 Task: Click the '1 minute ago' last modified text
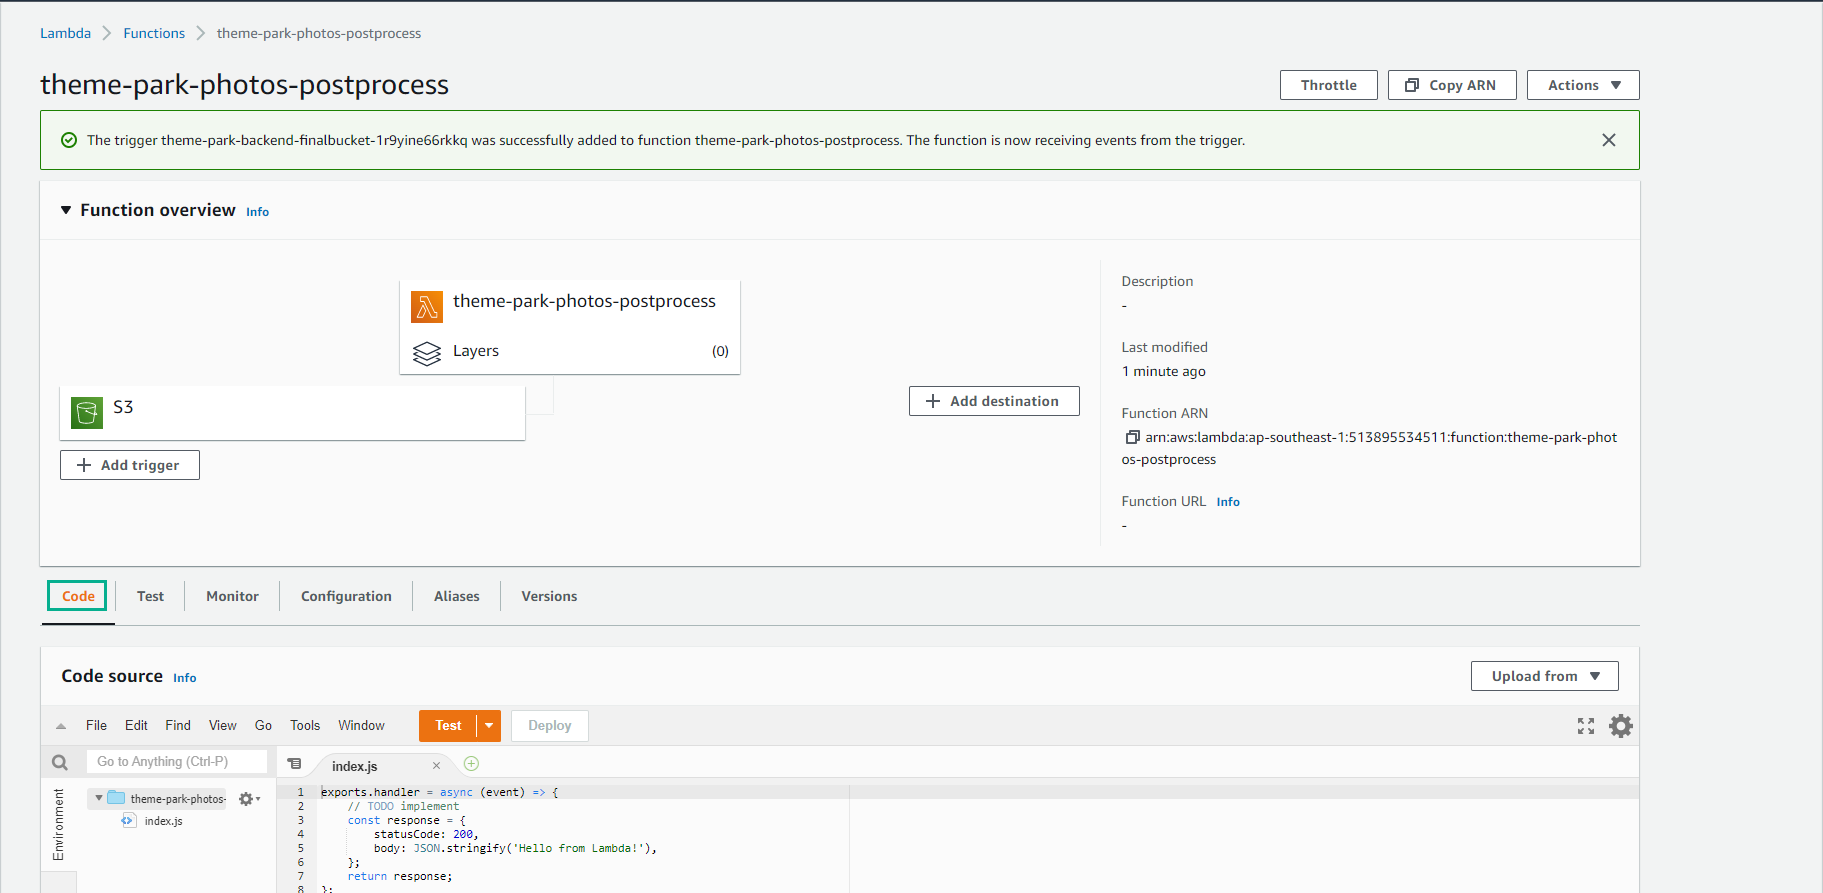point(1163,371)
